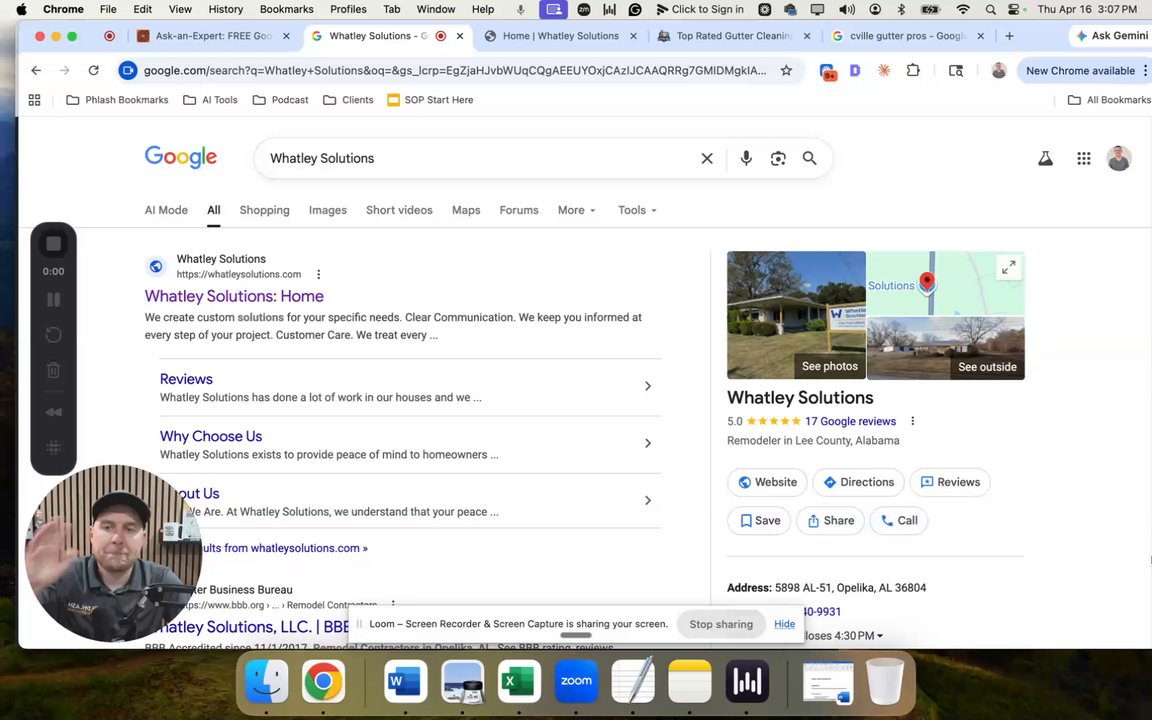The image size is (1152, 720).
Task: Get Directions to Whatley Solutions
Action: coord(858,482)
